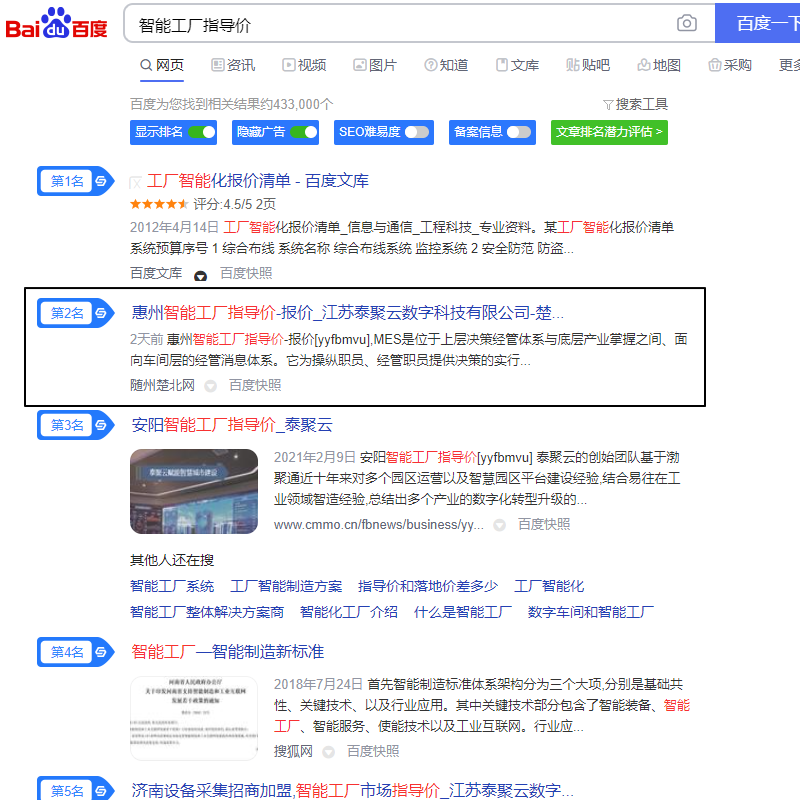The width and height of the screenshot is (800, 800).
Task: Open camera image search icon
Action: [x=686, y=23]
